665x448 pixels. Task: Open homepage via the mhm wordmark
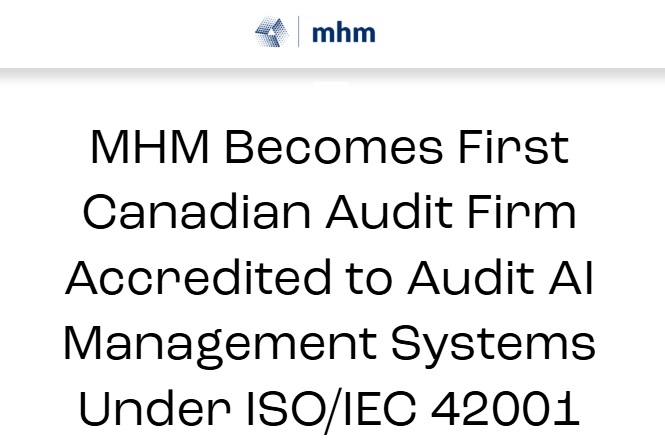tap(343, 33)
